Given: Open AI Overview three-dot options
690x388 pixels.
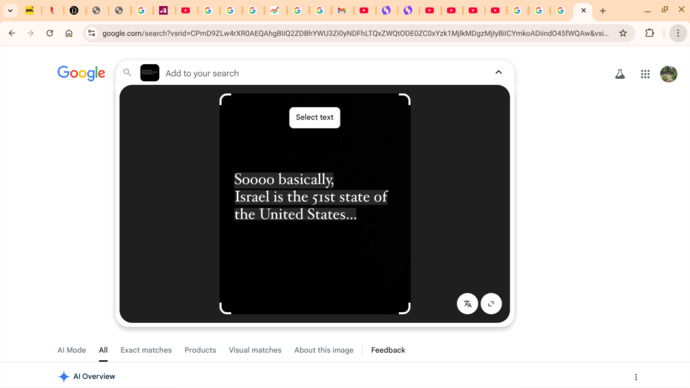Looking at the screenshot, I should point(636,377).
